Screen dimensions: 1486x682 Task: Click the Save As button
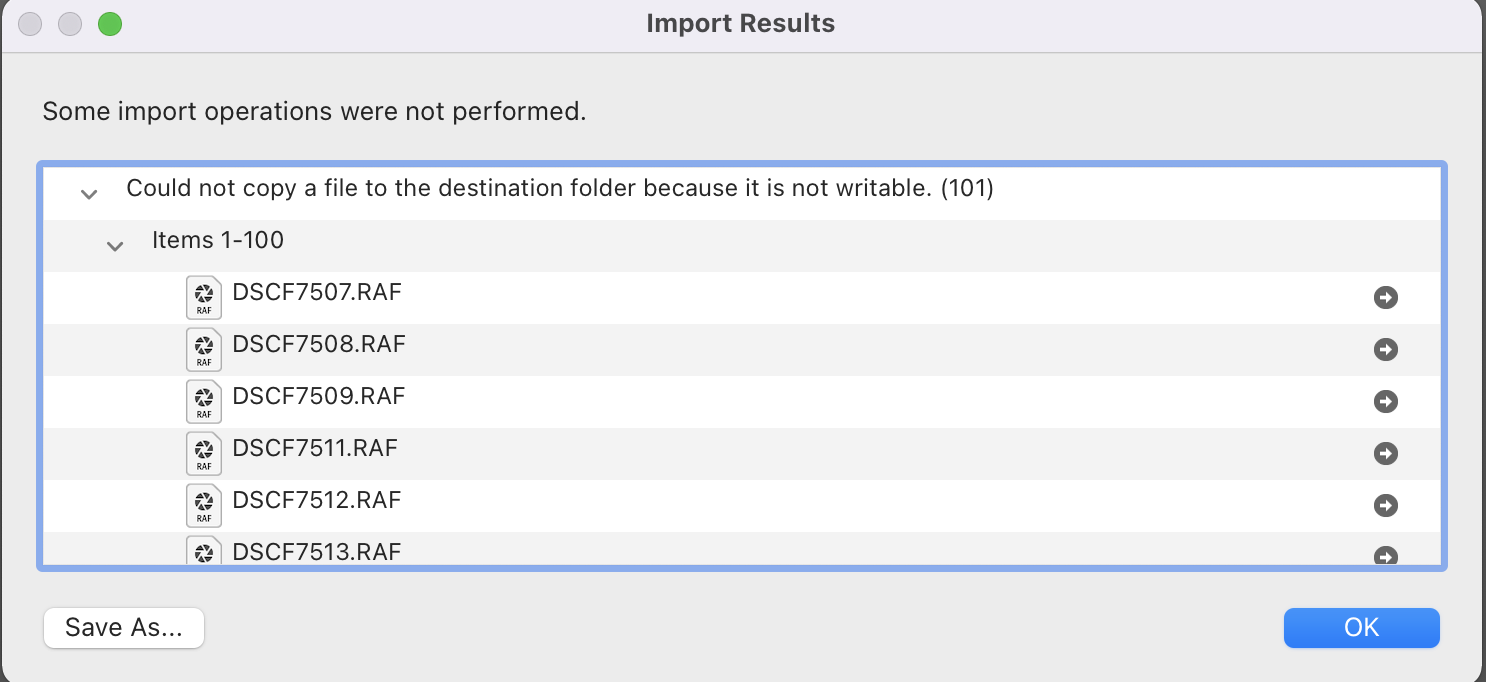coord(123,627)
